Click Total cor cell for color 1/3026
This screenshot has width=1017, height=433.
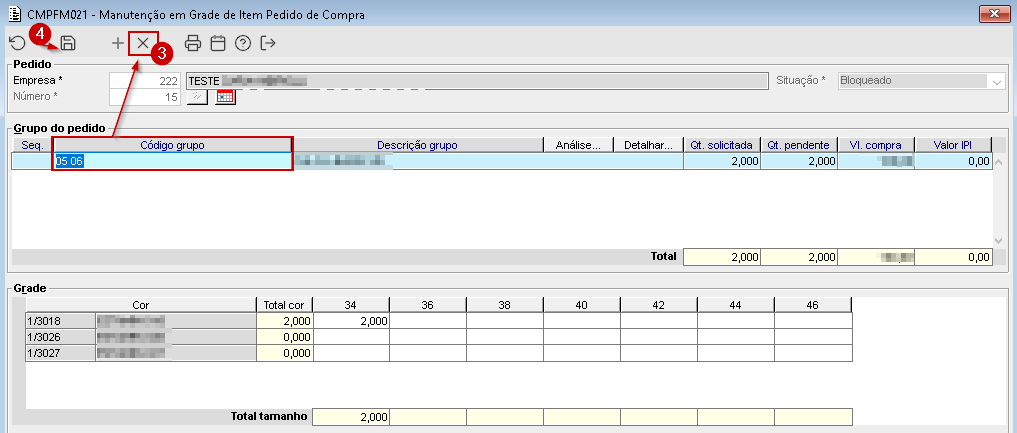pos(285,337)
